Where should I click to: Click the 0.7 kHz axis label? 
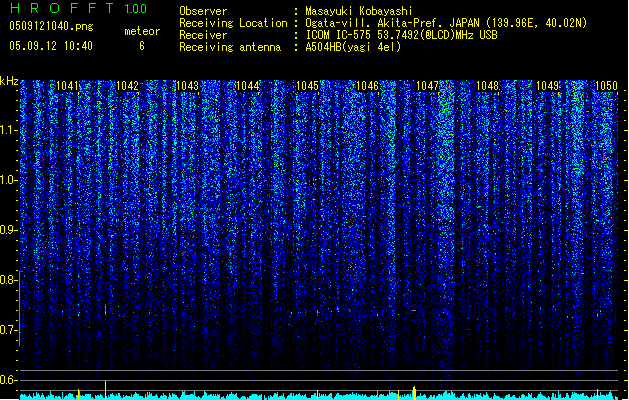coord(8,330)
